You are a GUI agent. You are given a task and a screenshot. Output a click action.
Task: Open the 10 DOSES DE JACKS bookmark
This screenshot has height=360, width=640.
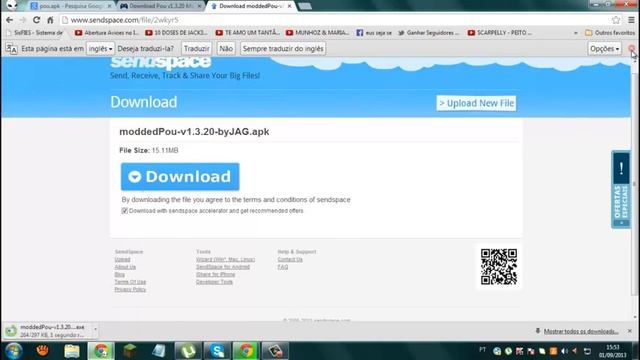(177, 33)
